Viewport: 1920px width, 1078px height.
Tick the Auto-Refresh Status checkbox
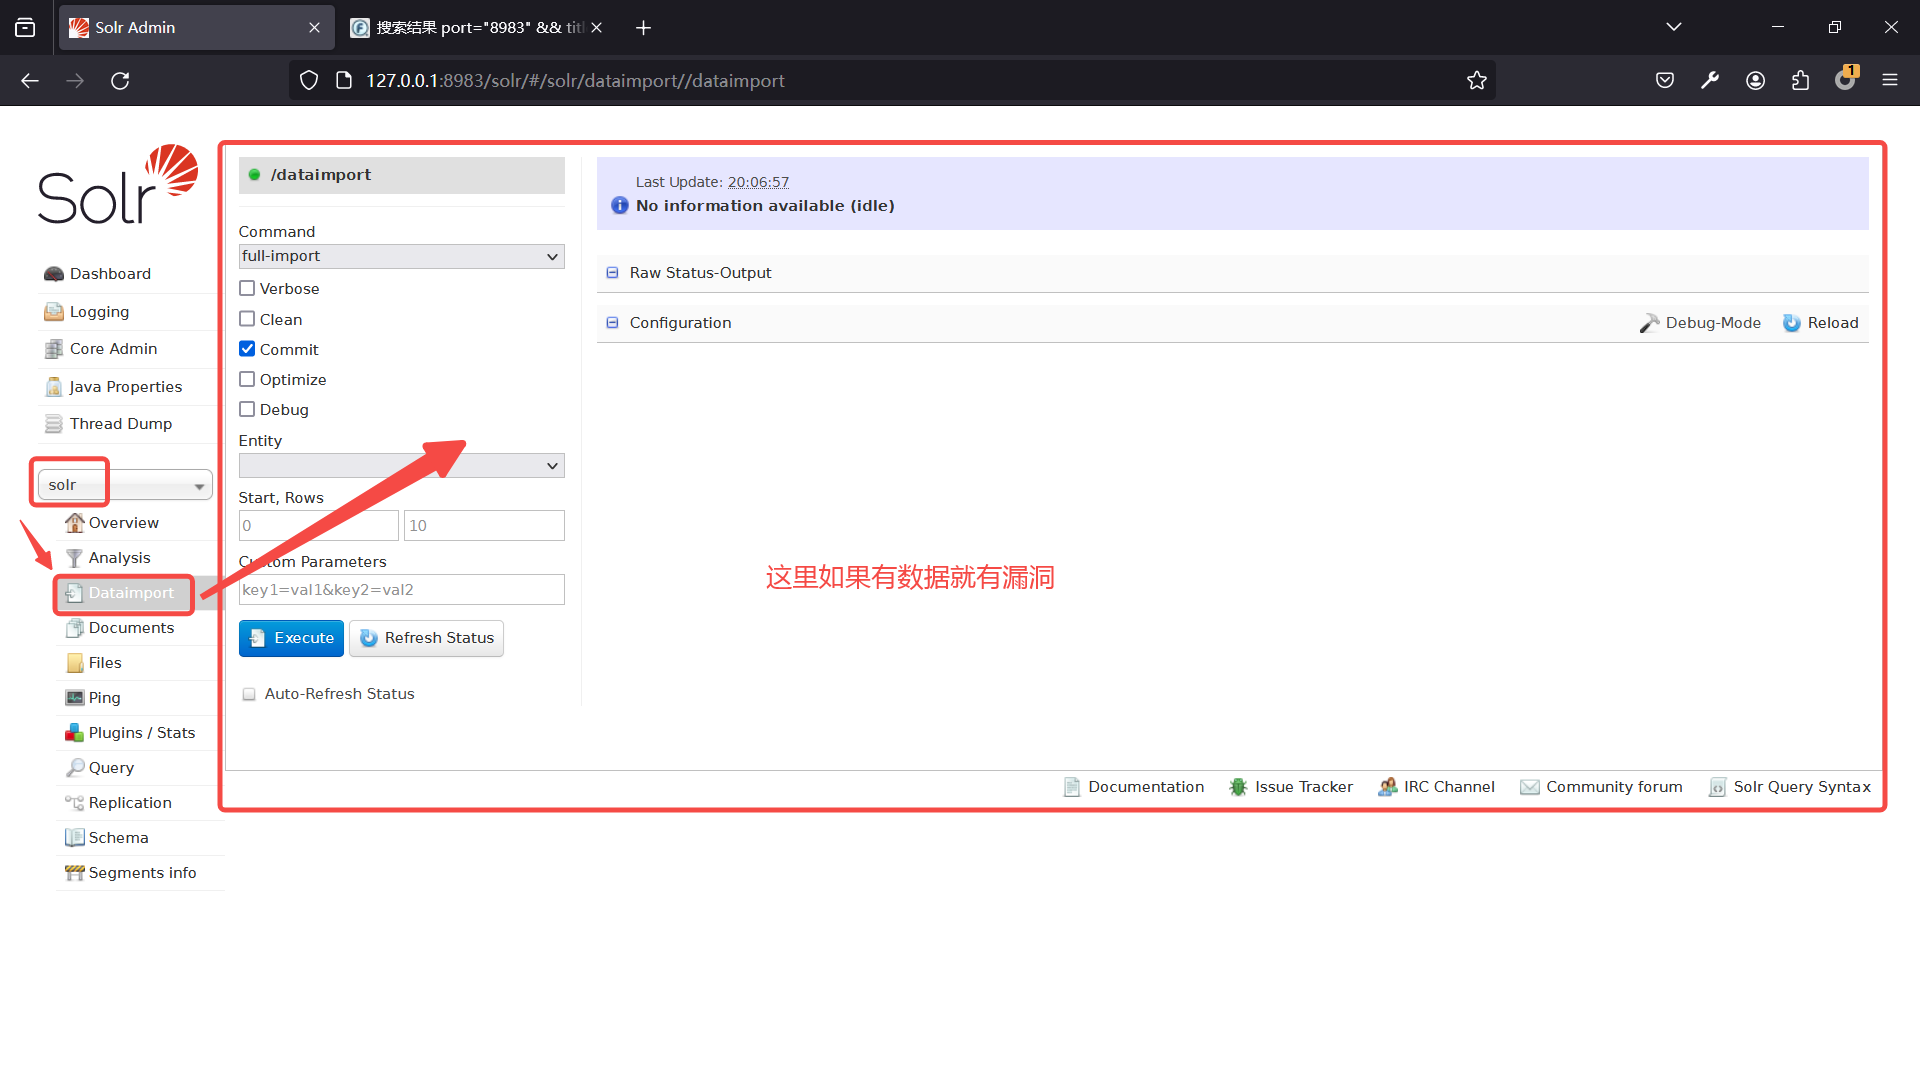(249, 694)
